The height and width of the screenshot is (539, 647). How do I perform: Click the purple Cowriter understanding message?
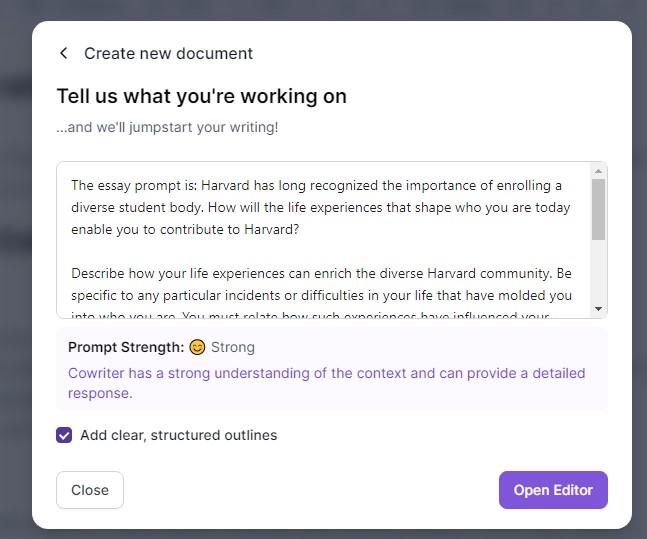[326, 383]
